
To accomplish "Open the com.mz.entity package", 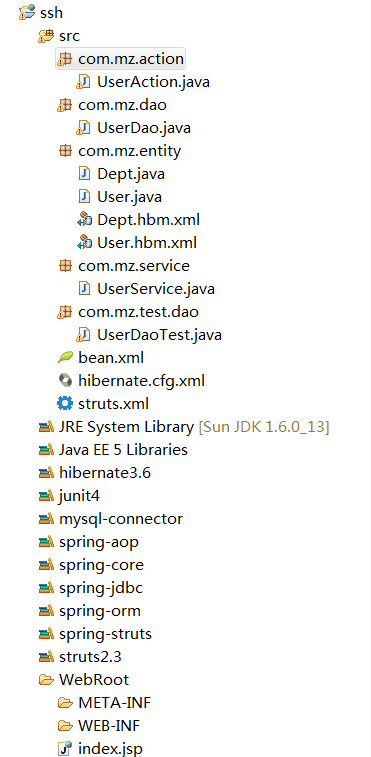I will 129,151.
